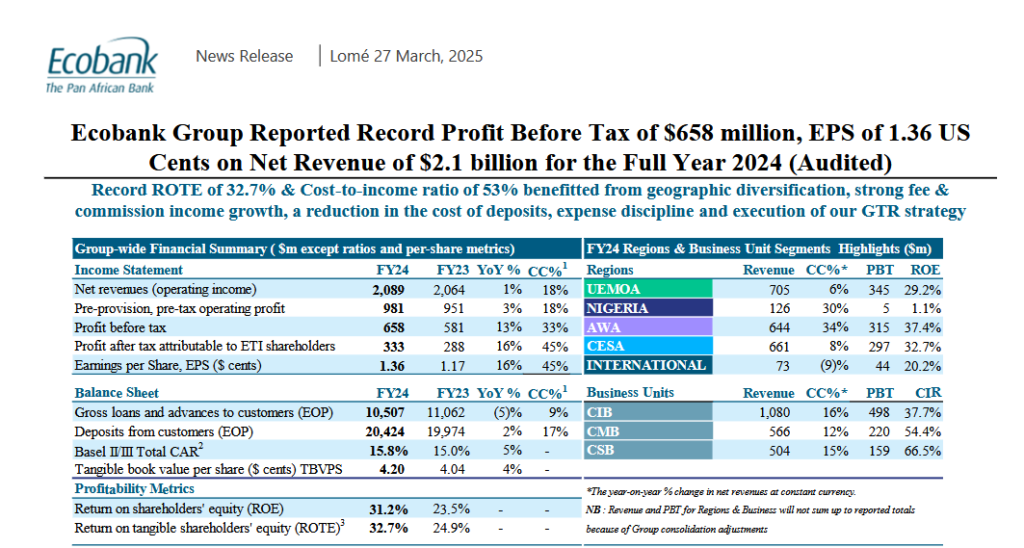Click the FY23 net revenues value 2,064

449,289
